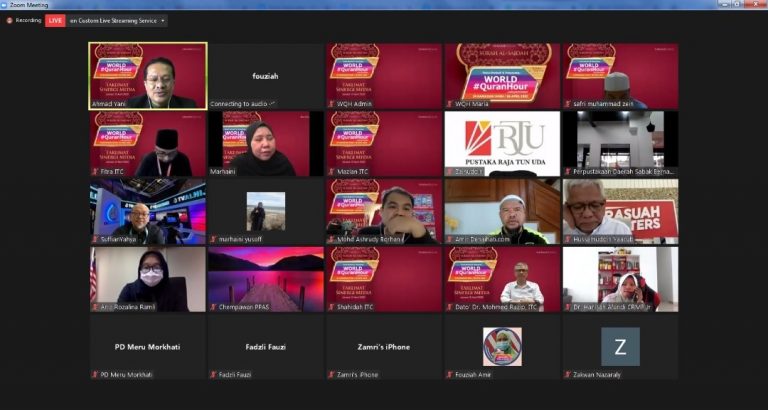Click the Z avatar of Zakwan Nazaraly
This screenshot has width=768, height=410.
pos(620,347)
